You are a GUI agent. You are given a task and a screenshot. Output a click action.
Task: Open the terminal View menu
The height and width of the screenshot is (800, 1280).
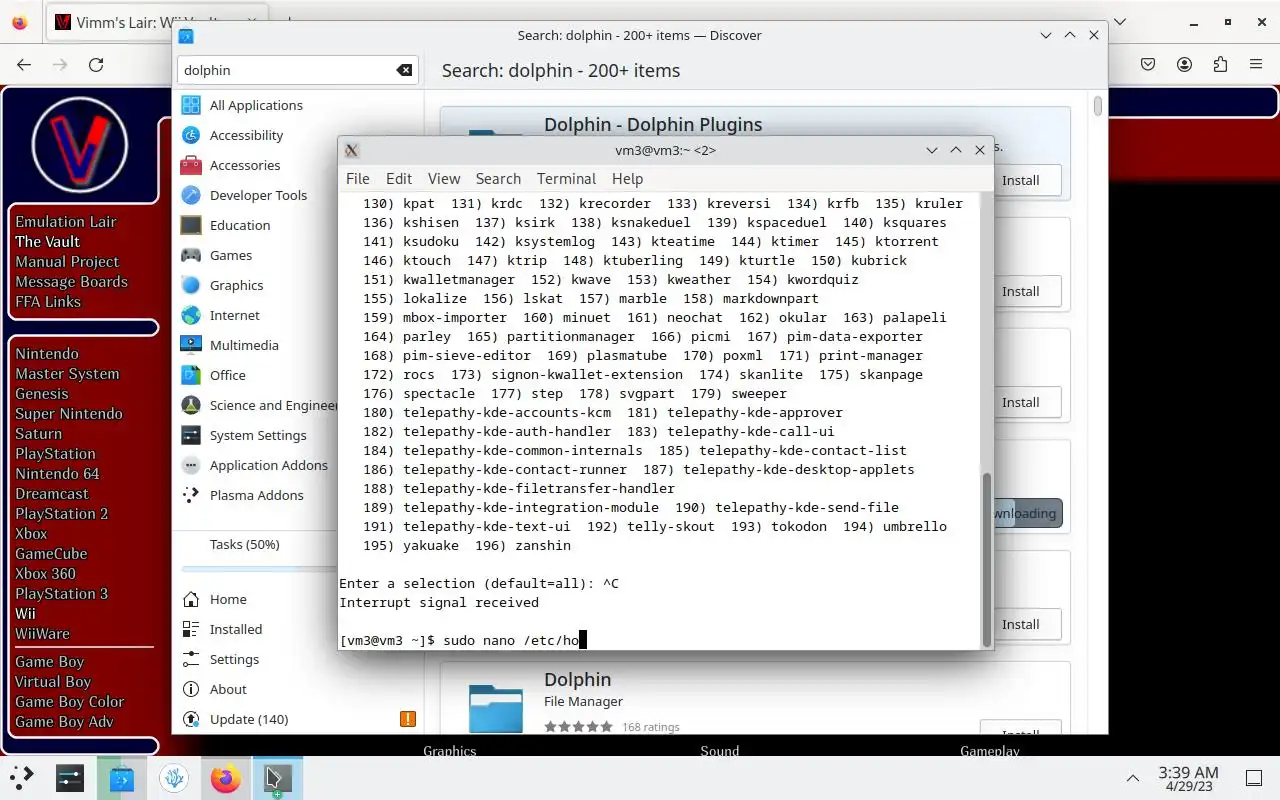444,178
